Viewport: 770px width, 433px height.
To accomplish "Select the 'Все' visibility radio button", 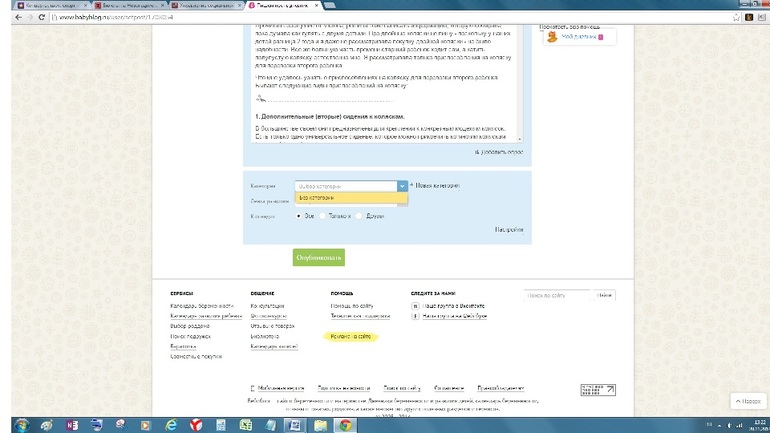I will (299, 216).
